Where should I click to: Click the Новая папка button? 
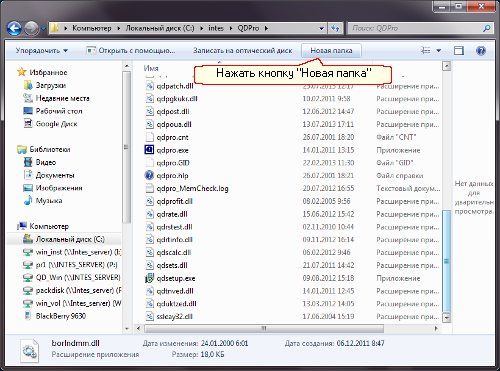pyautogui.click(x=331, y=51)
